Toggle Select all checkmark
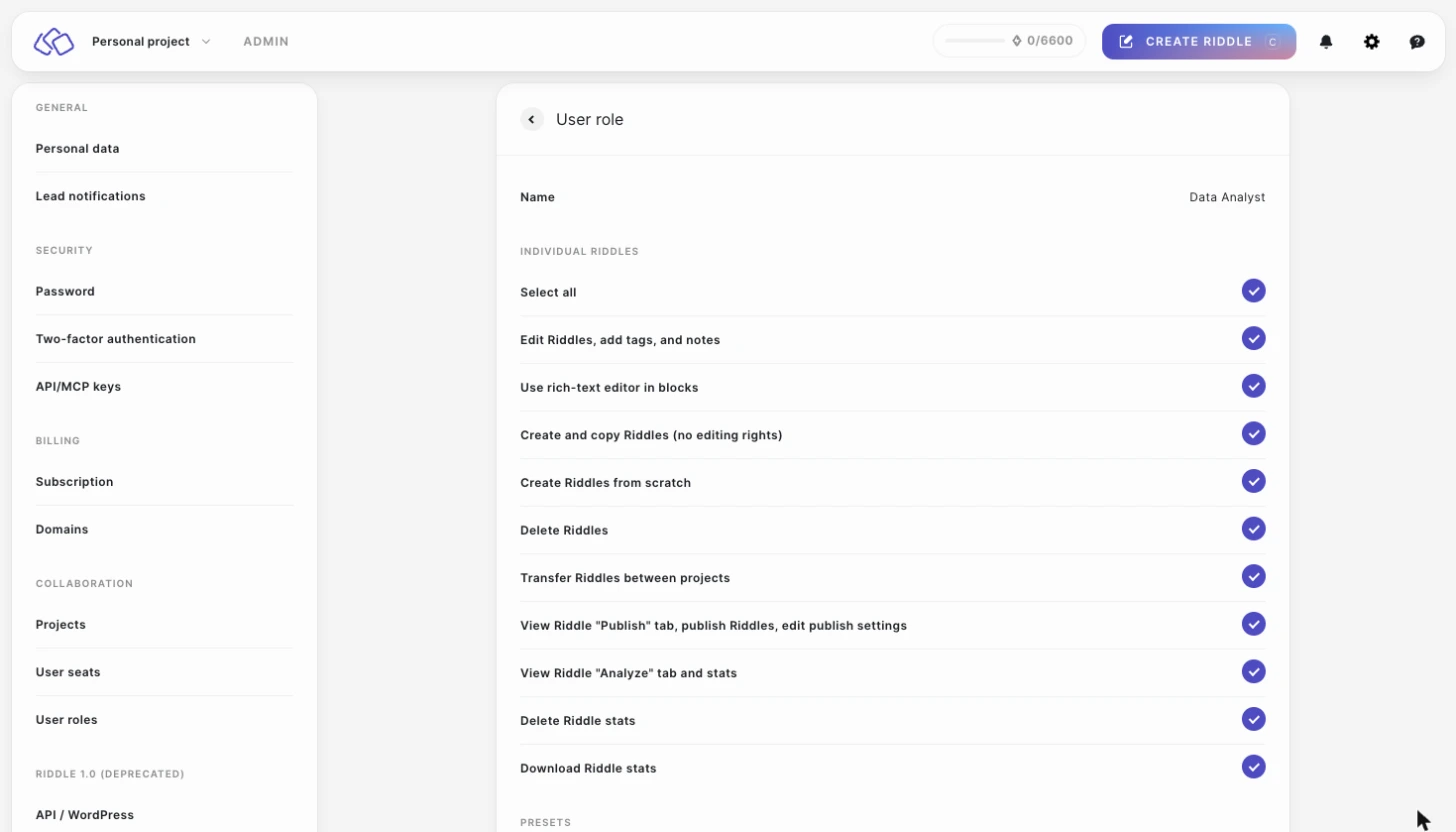Viewport: 1456px width, 832px height. 1254,291
